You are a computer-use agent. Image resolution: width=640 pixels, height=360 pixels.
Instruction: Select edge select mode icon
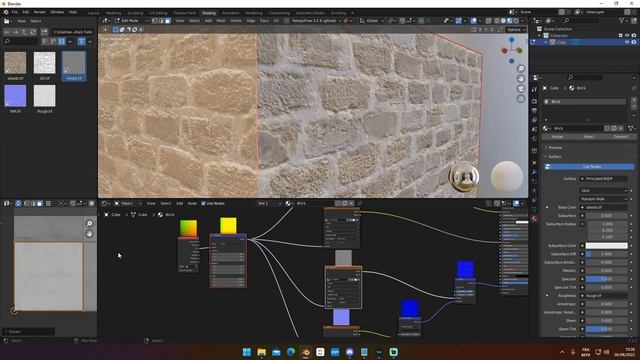161,21
